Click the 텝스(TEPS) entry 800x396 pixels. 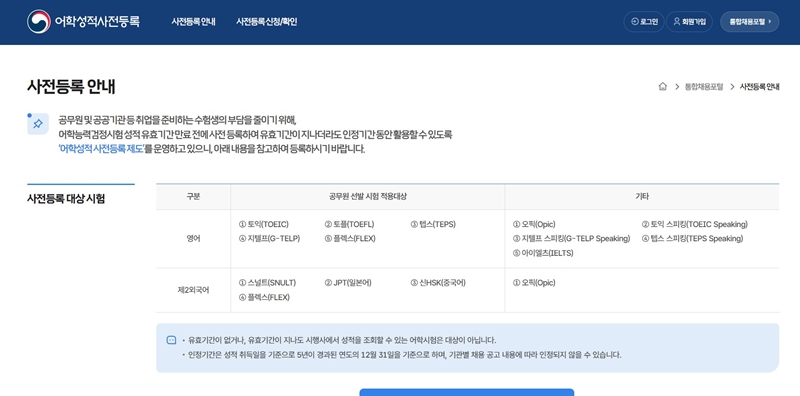[x=433, y=224]
